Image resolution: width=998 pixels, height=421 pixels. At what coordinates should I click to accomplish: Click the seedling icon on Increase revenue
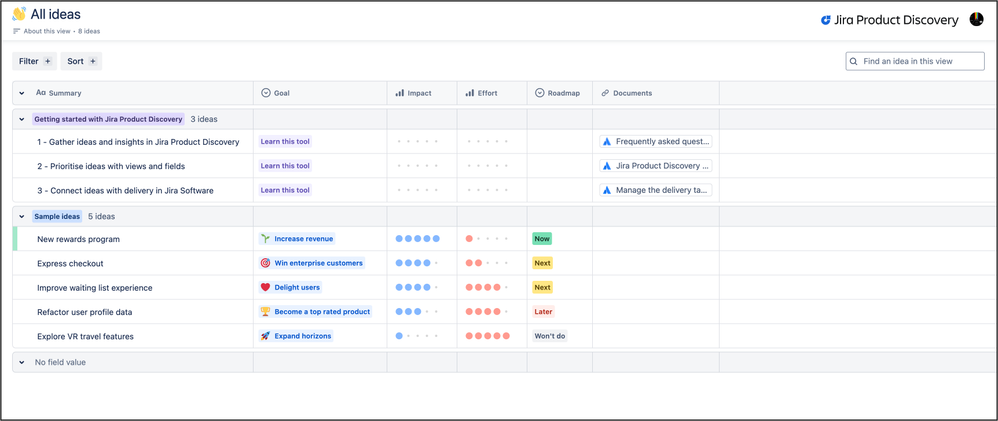tap(265, 239)
